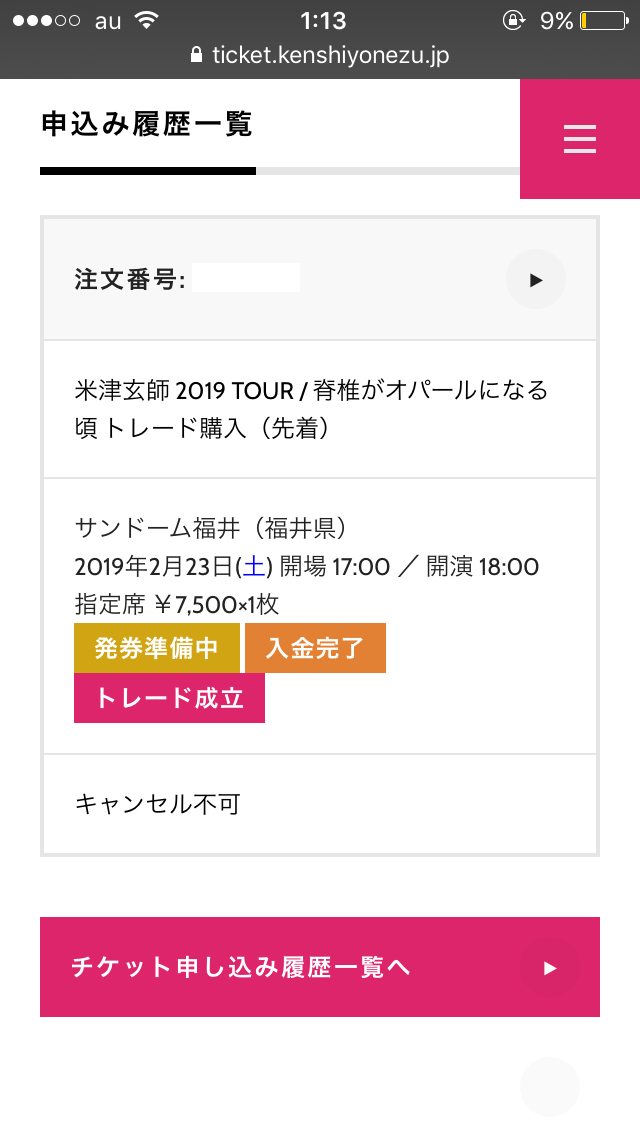Tap the signal strength dots
This screenshot has height=1136, width=640.
click(46, 21)
